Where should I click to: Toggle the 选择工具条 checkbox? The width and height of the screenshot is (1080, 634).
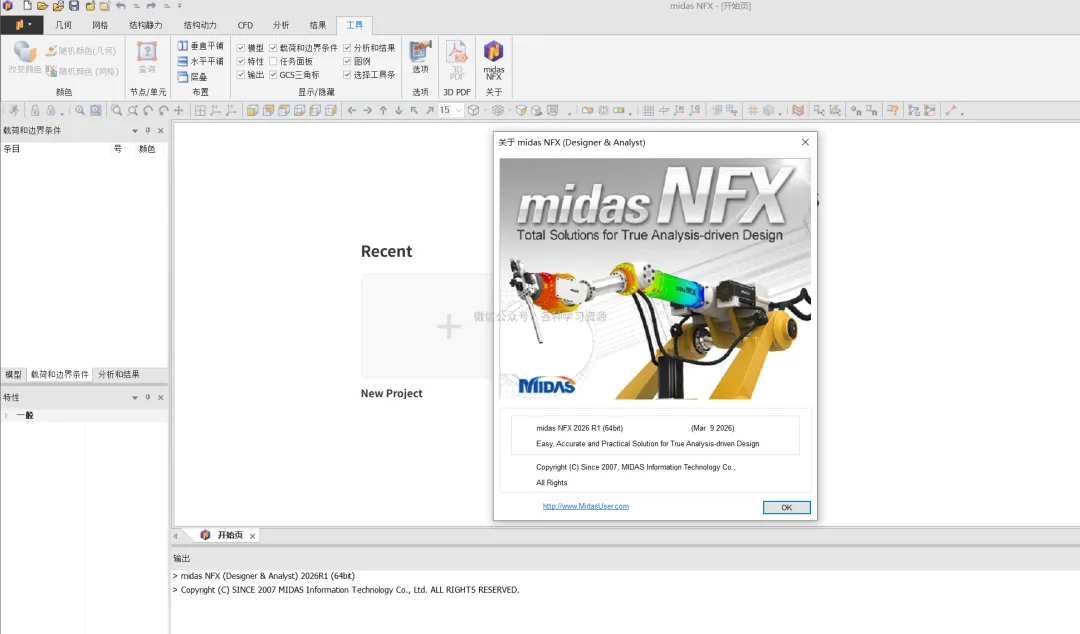pos(347,74)
